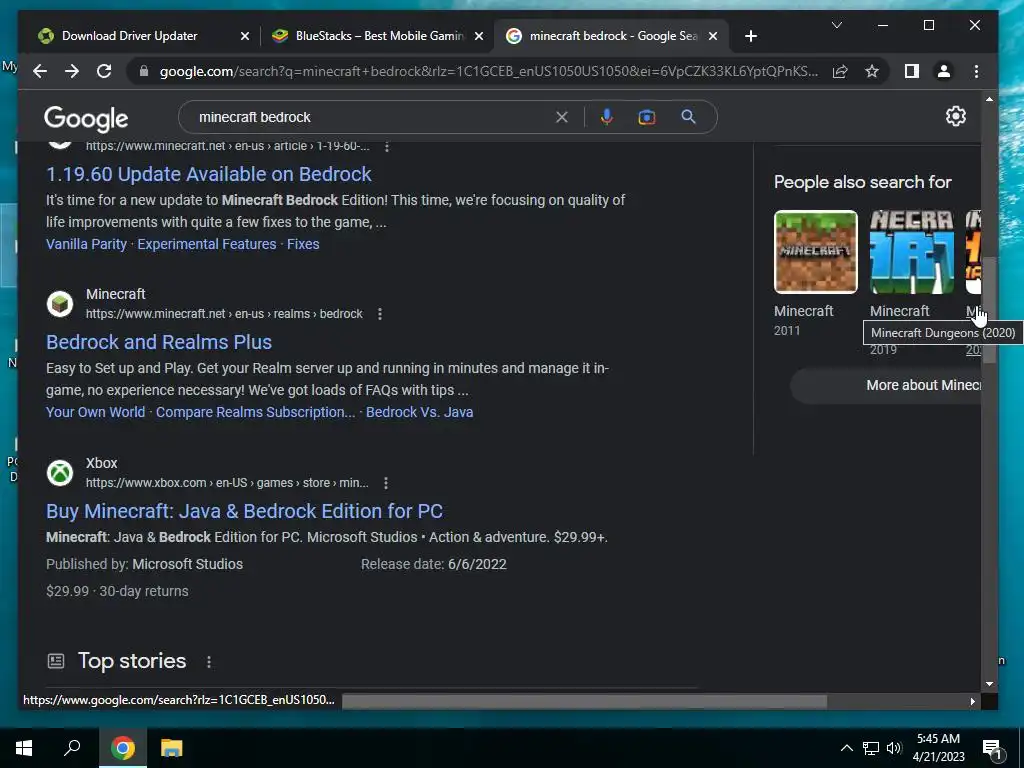
Task: Bookmark this page with the star
Action: 872,71
